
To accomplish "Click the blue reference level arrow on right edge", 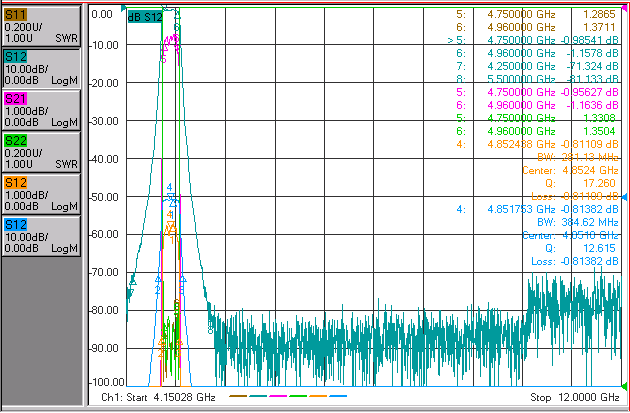I will tap(624, 197).
